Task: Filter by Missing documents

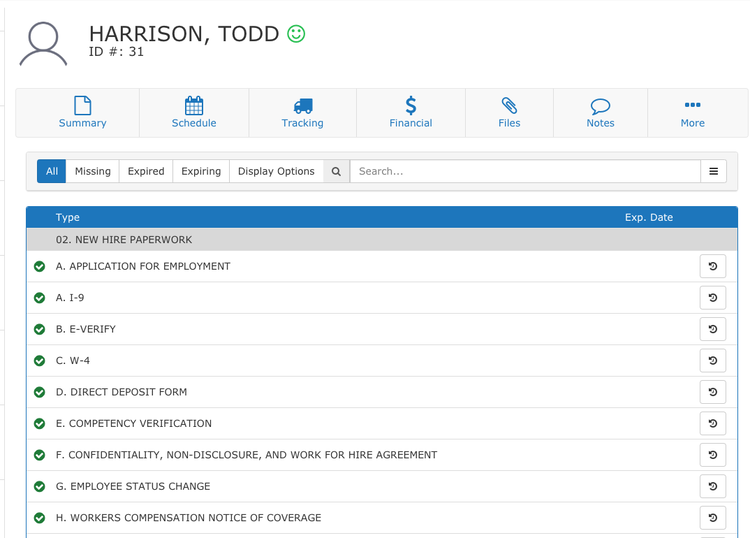Action: pyautogui.click(x=92, y=171)
